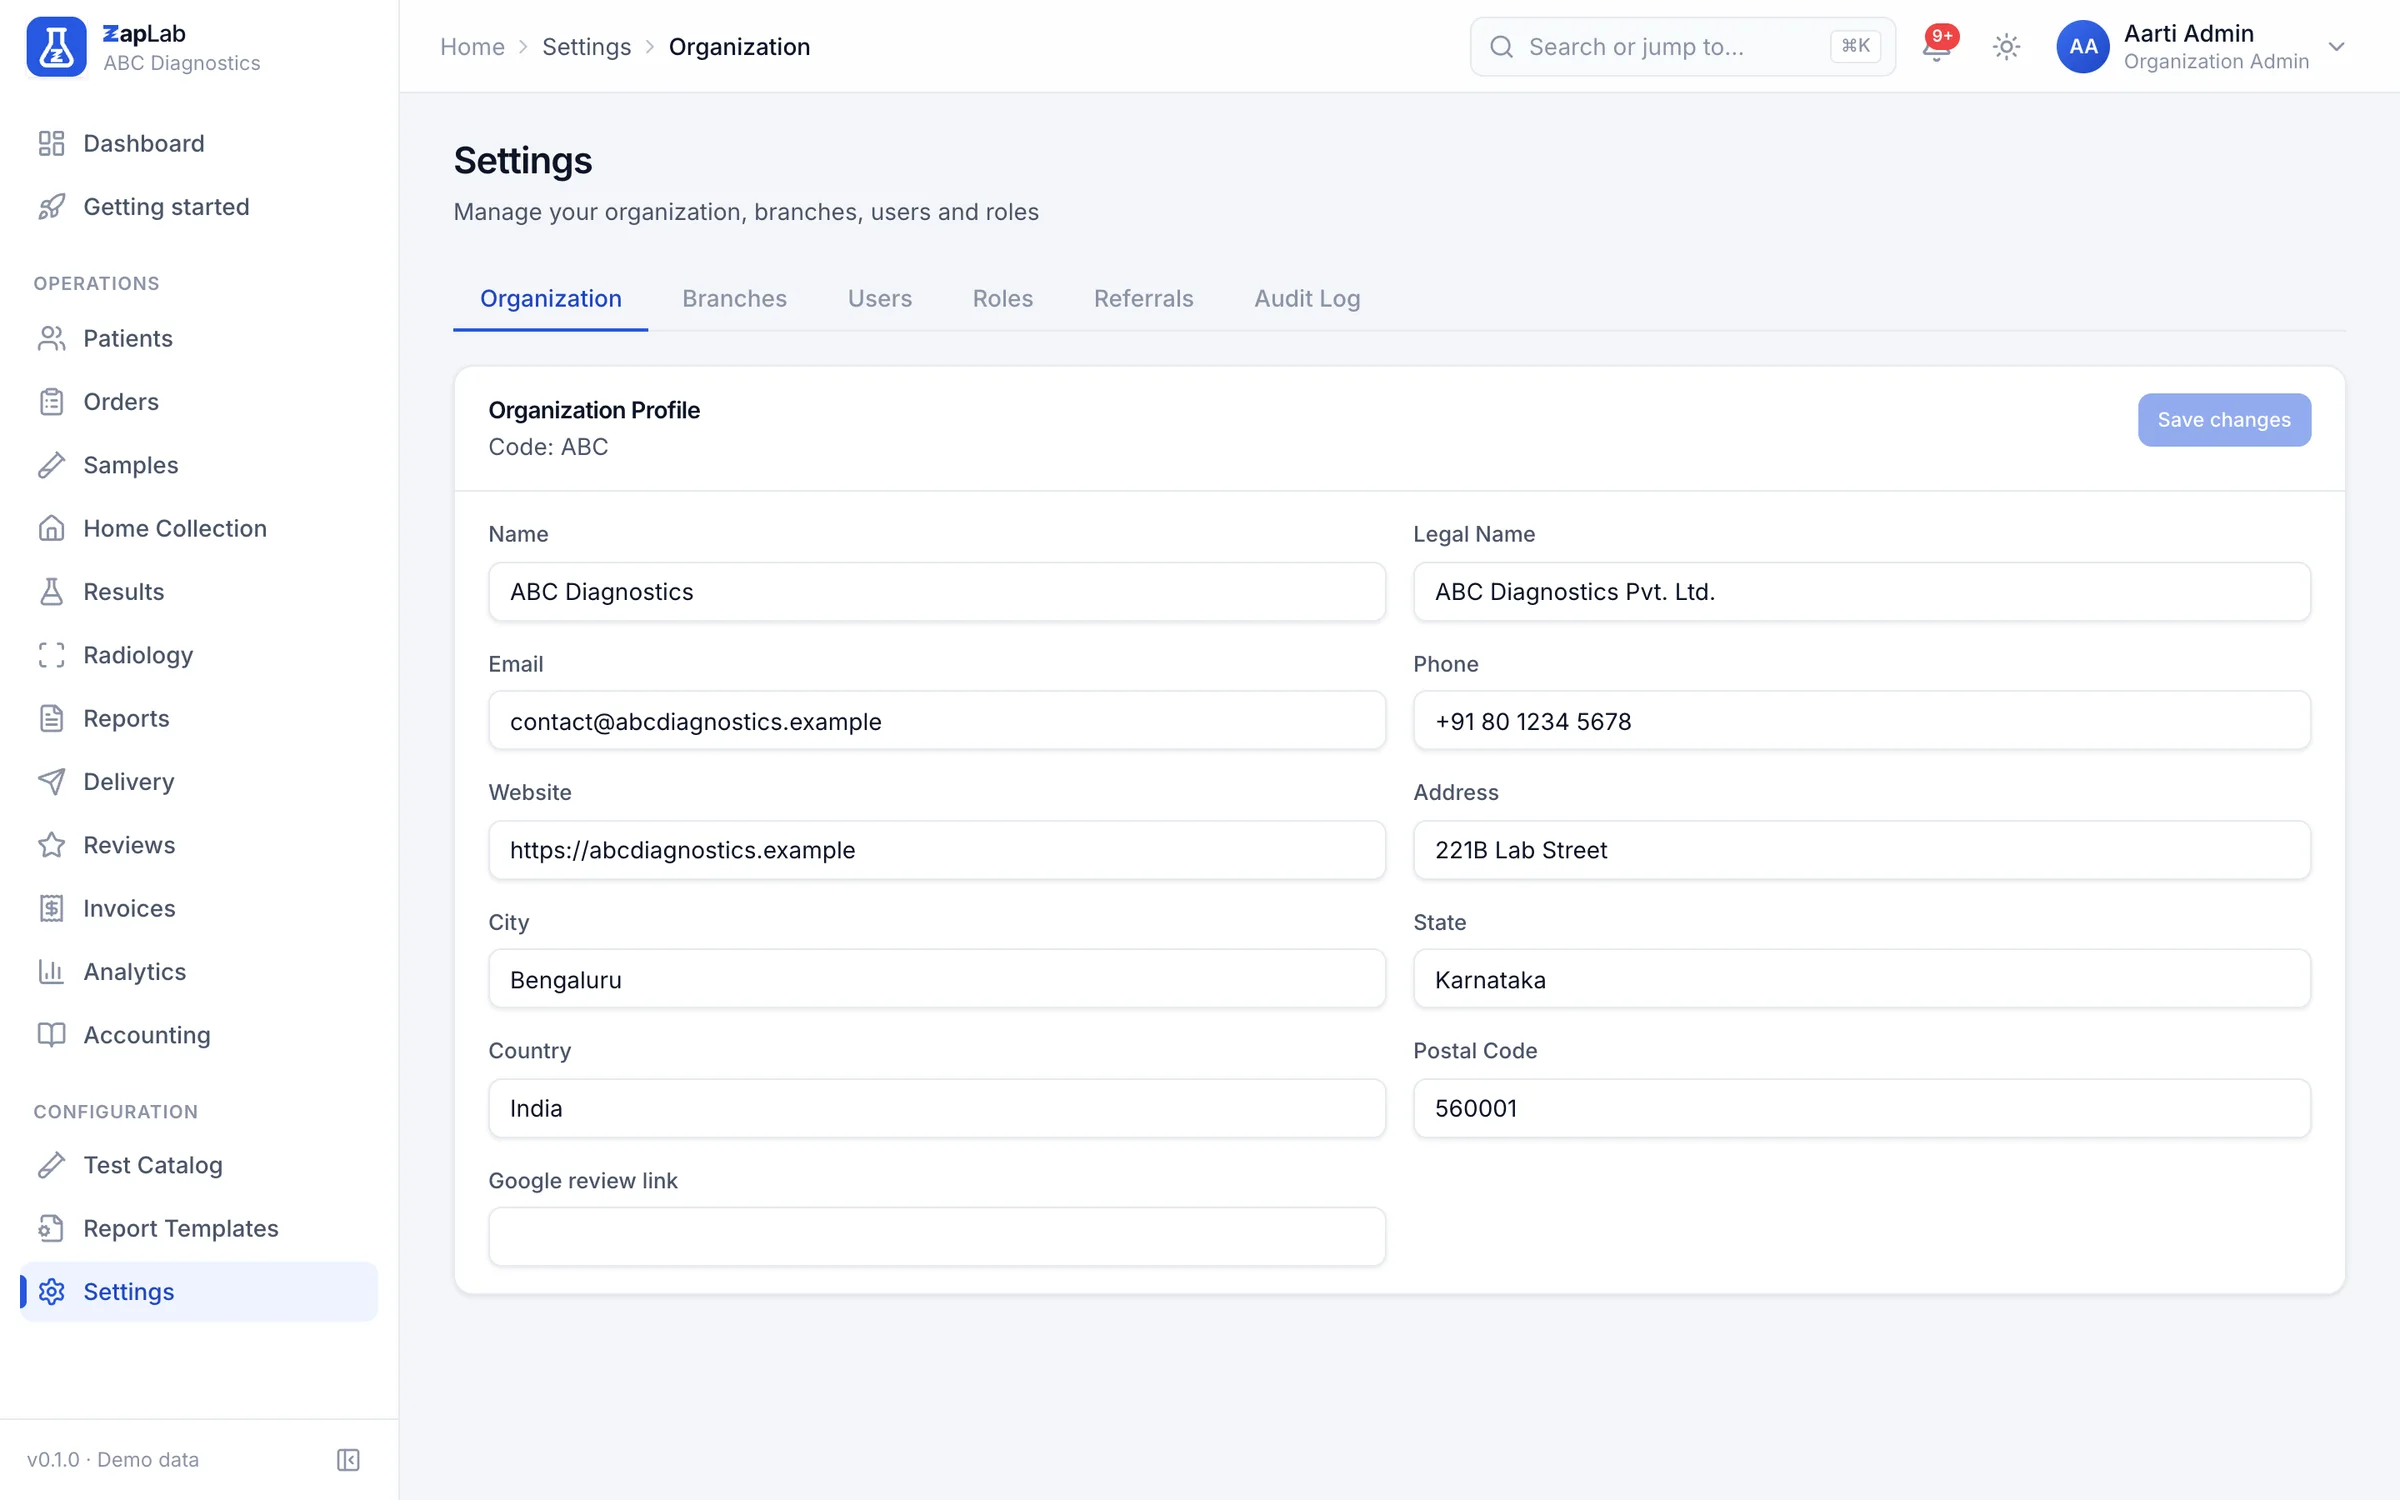
Task: Click the Invoices receipt icon
Action: (x=51, y=908)
